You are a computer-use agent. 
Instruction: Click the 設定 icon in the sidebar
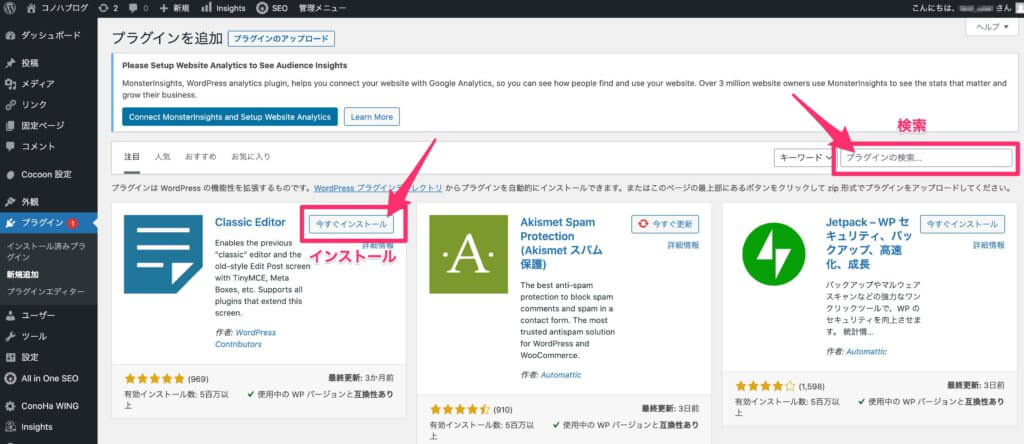tap(10, 358)
